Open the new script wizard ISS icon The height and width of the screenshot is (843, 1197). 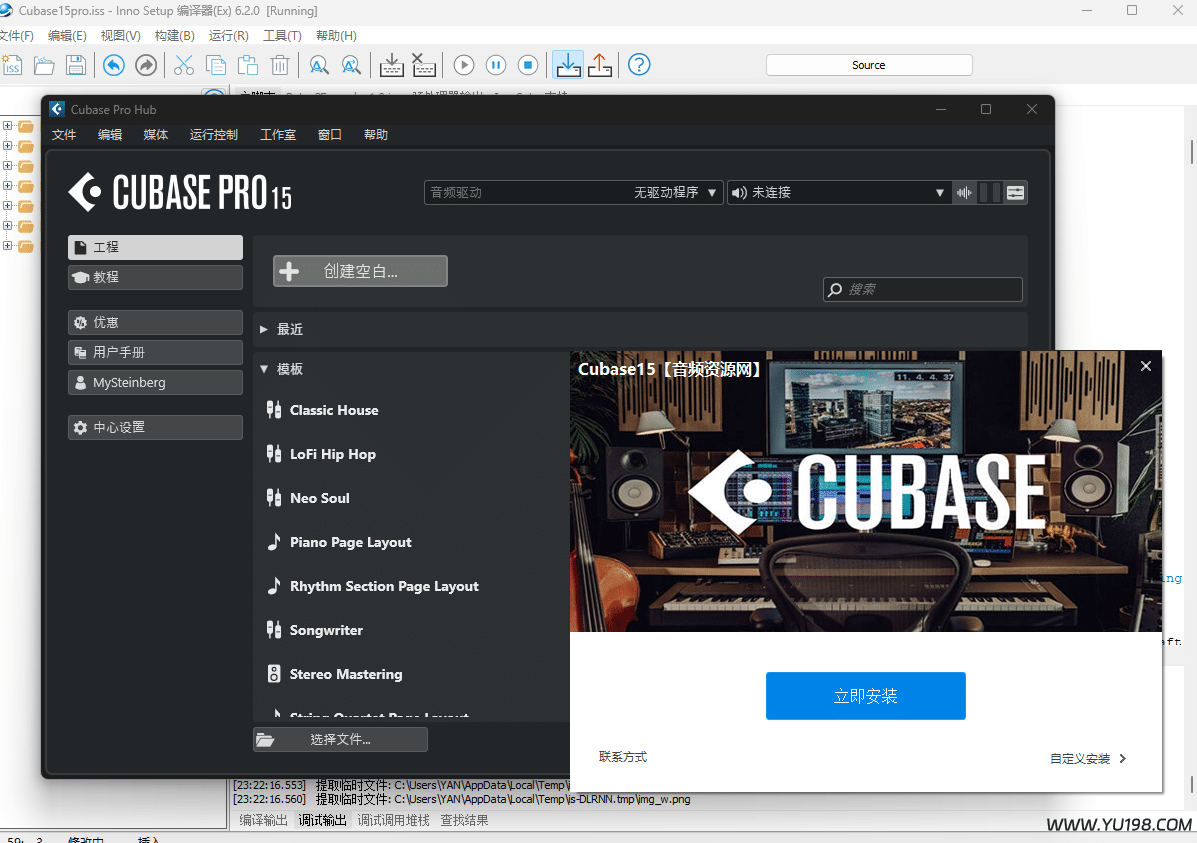click(12, 64)
